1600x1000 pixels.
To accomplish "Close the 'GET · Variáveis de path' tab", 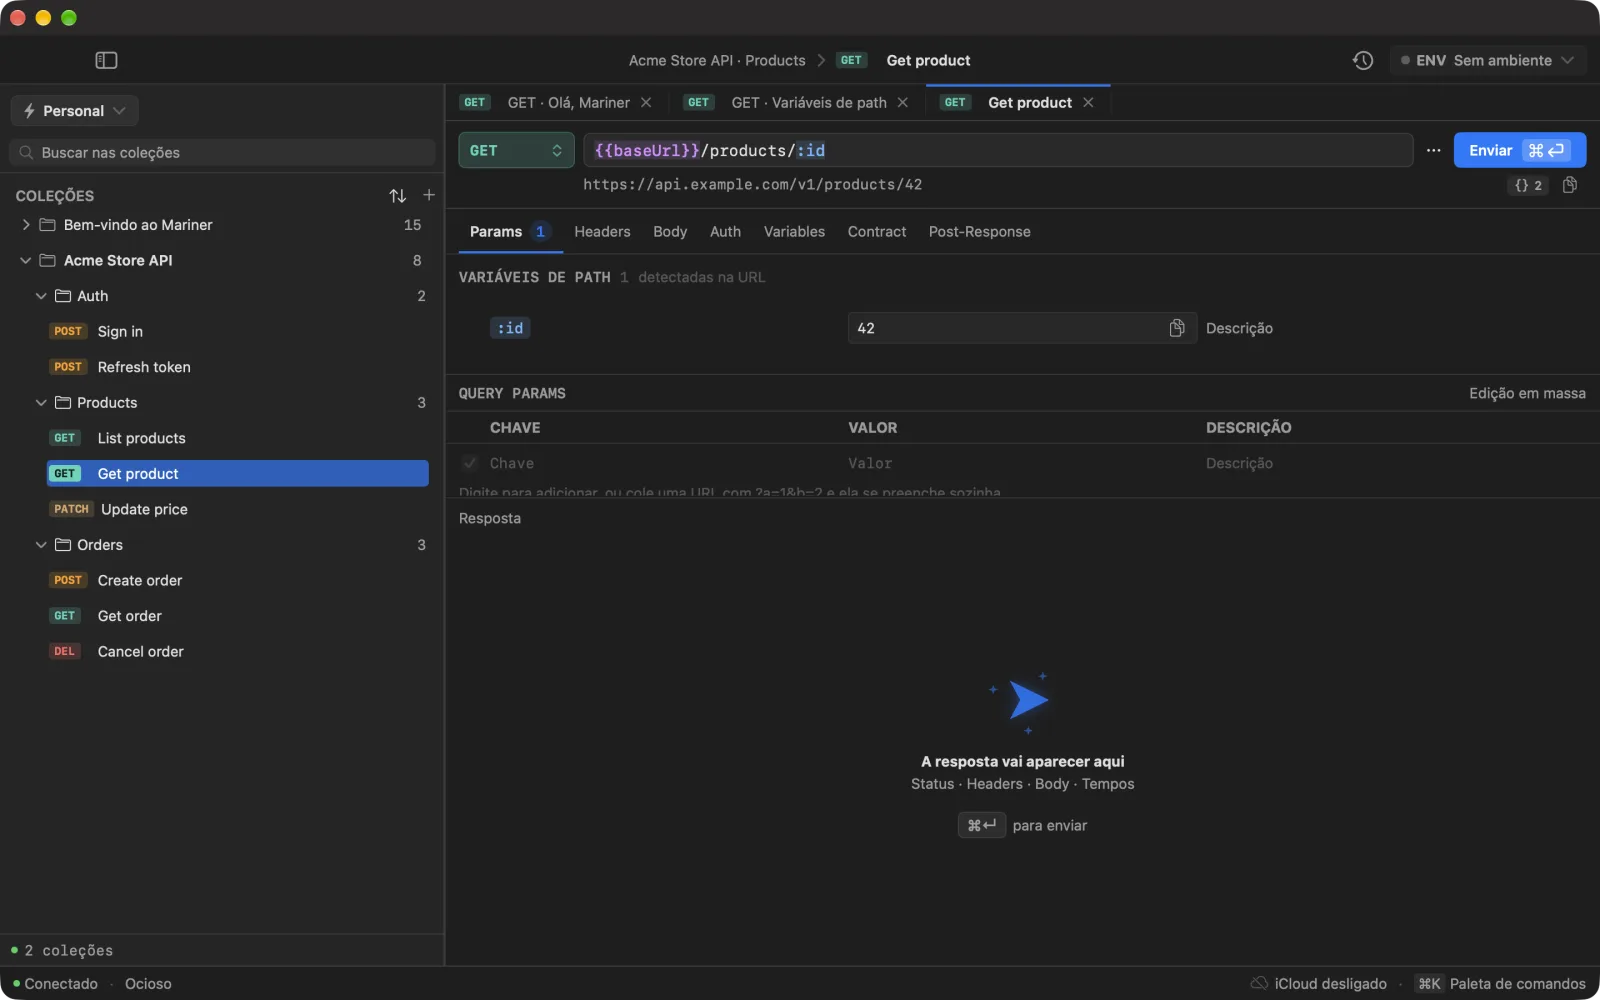I will click(903, 103).
